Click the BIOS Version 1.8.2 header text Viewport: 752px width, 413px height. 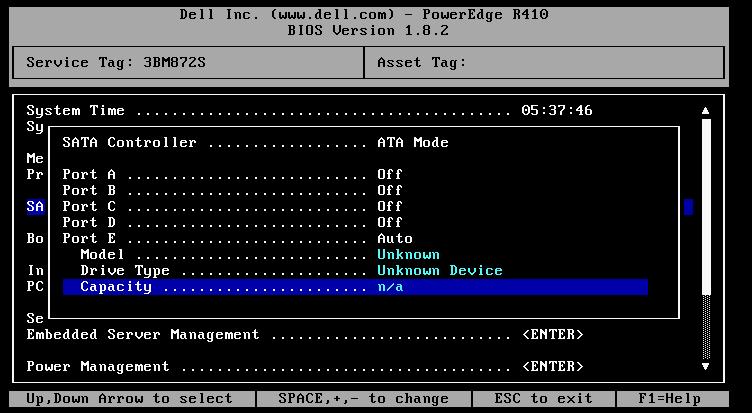pyautogui.click(x=368, y=31)
